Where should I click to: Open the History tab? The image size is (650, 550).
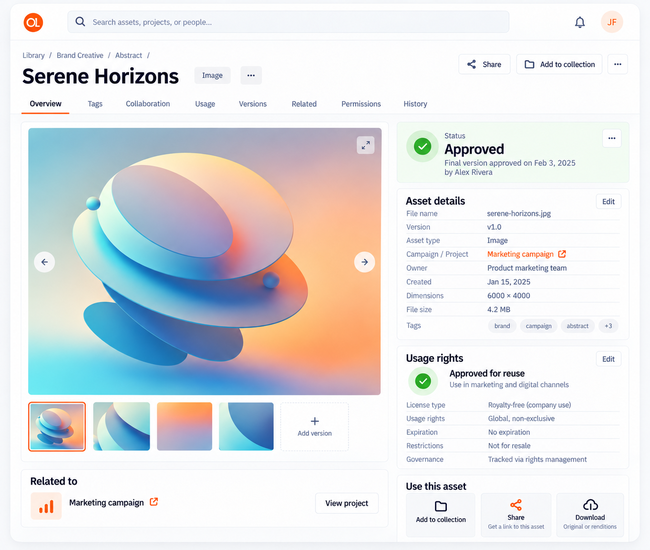[415, 104]
